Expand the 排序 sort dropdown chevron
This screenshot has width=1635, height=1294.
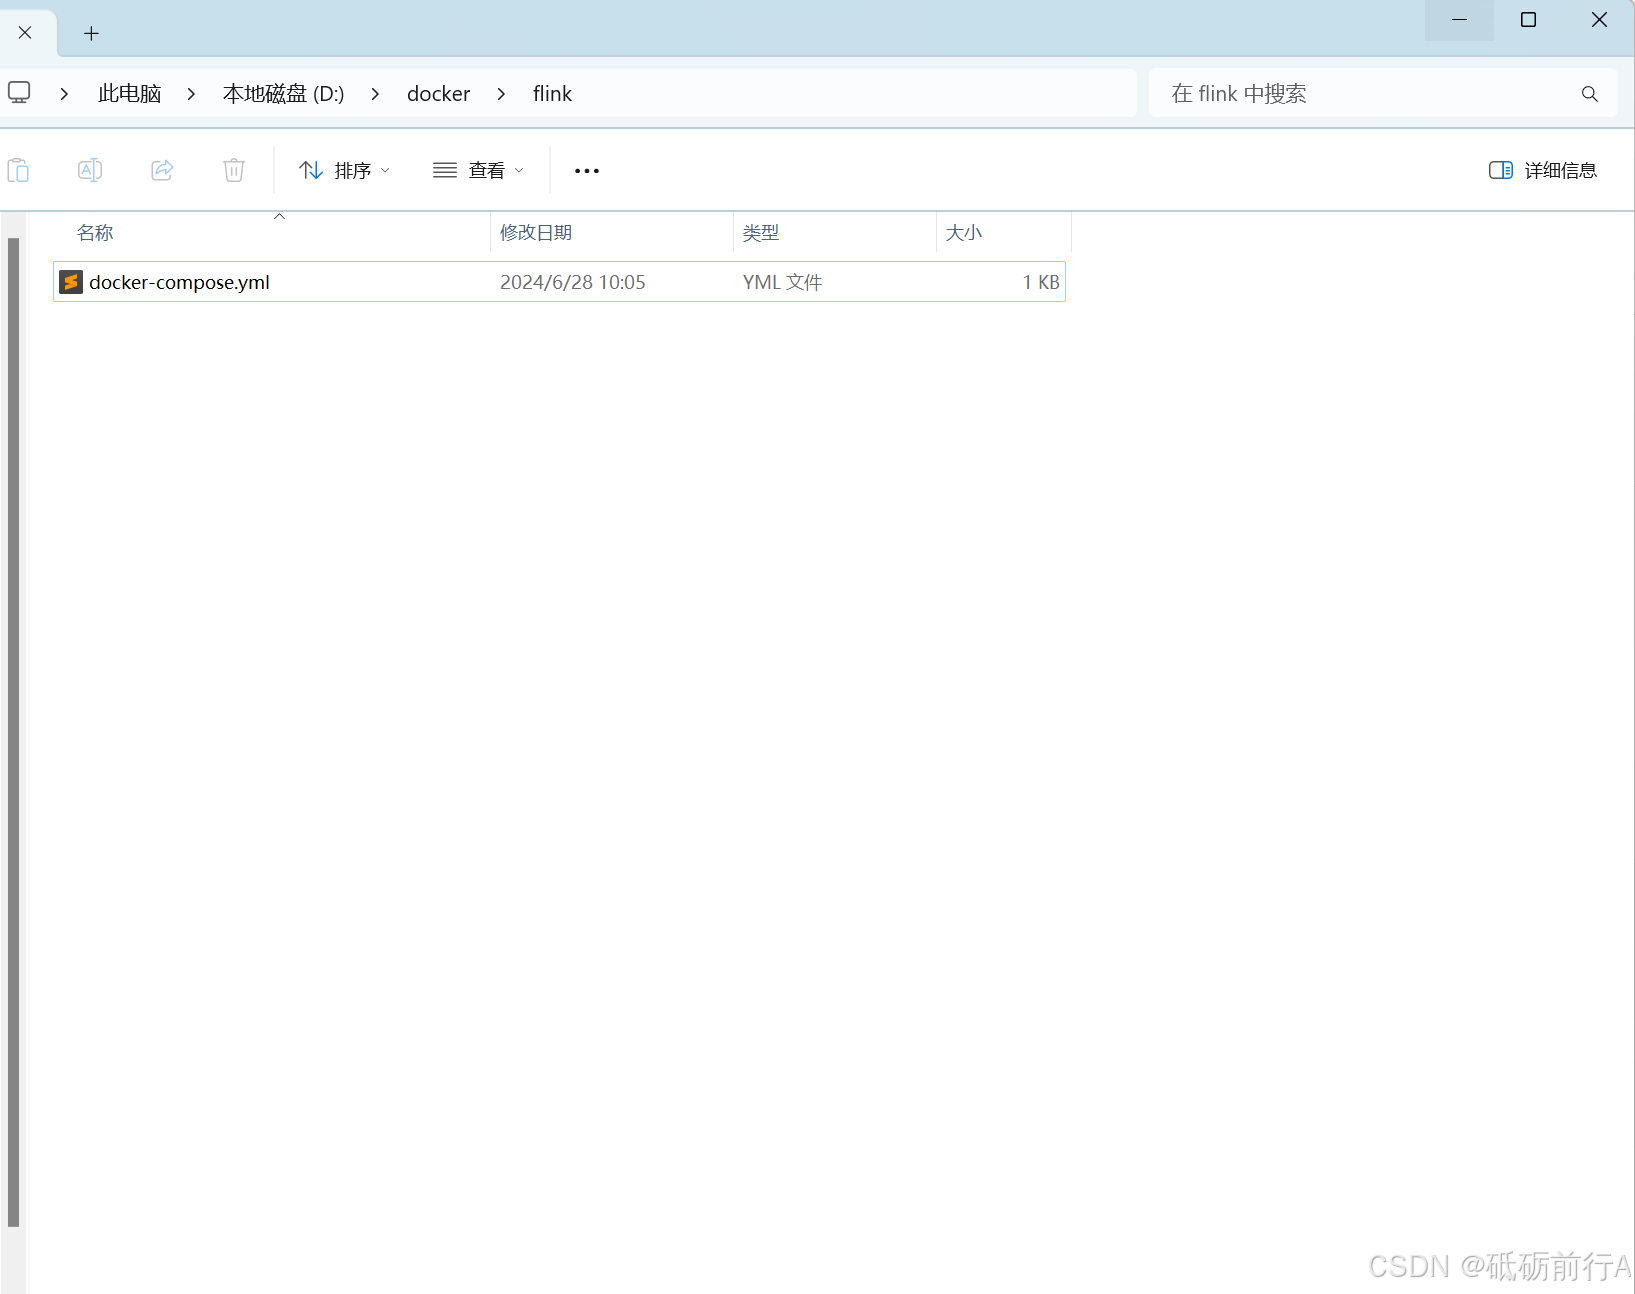(384, 170)
